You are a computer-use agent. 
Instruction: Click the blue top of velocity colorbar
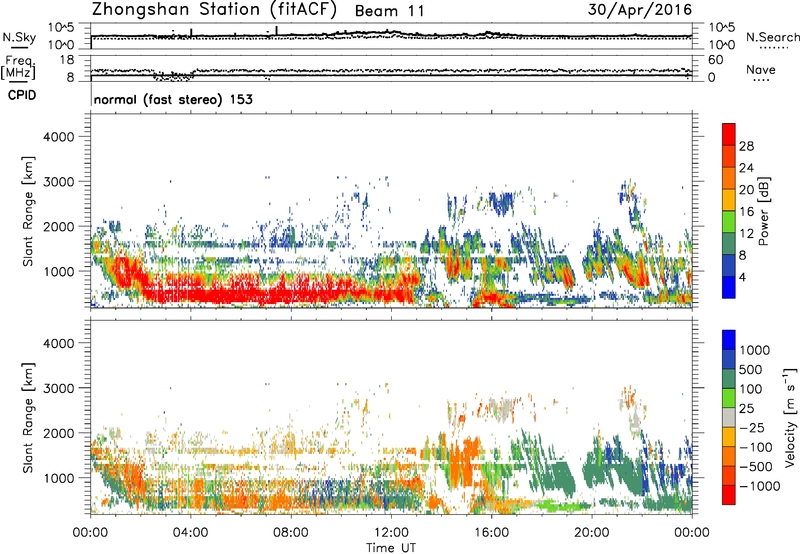729,340
